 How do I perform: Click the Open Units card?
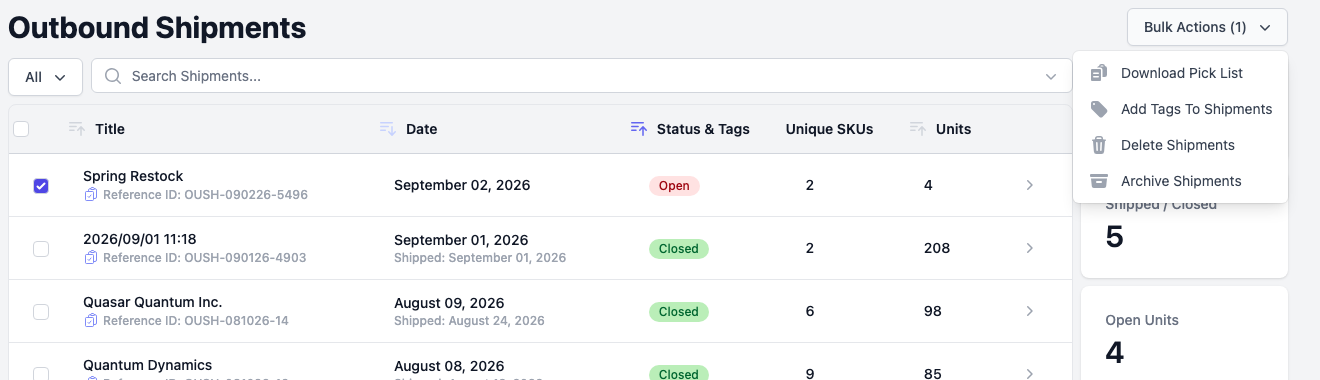[1184, 333]
